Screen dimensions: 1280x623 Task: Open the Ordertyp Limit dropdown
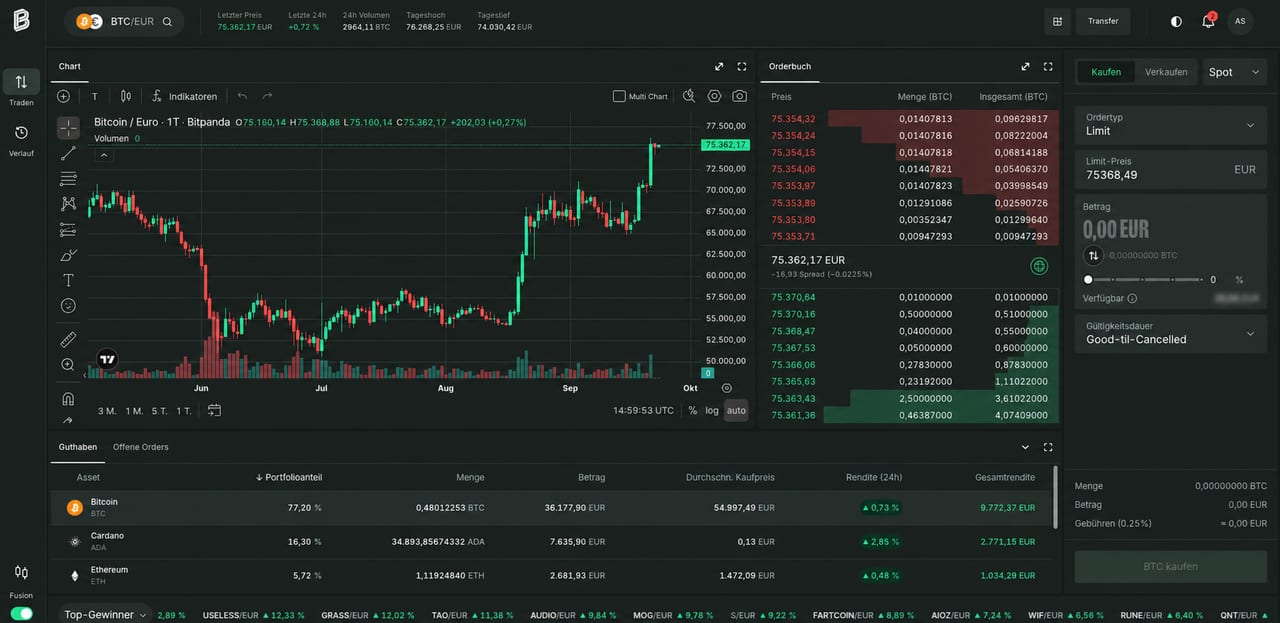coord(1170,124)
